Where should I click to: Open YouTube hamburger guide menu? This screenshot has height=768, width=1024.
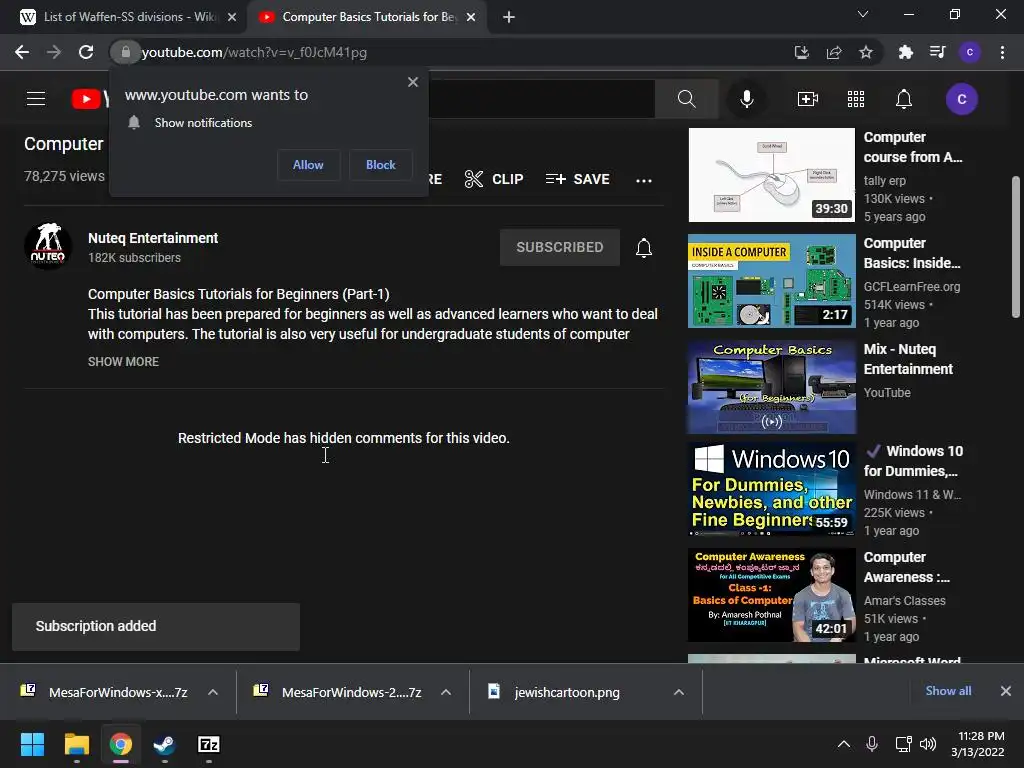tap(36, 99)
